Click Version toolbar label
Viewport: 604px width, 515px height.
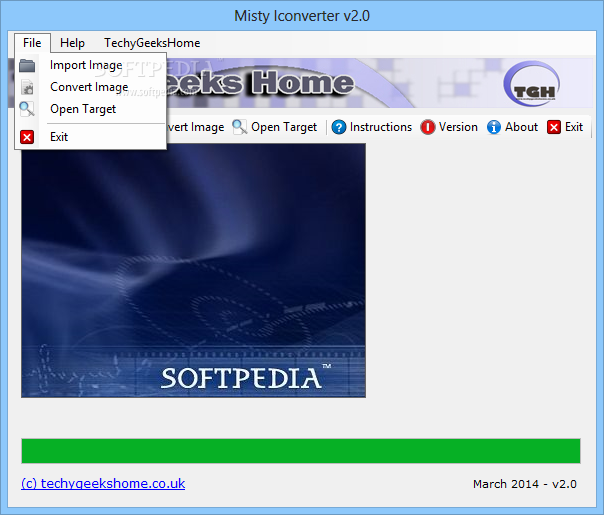click(x=458, y=127)
